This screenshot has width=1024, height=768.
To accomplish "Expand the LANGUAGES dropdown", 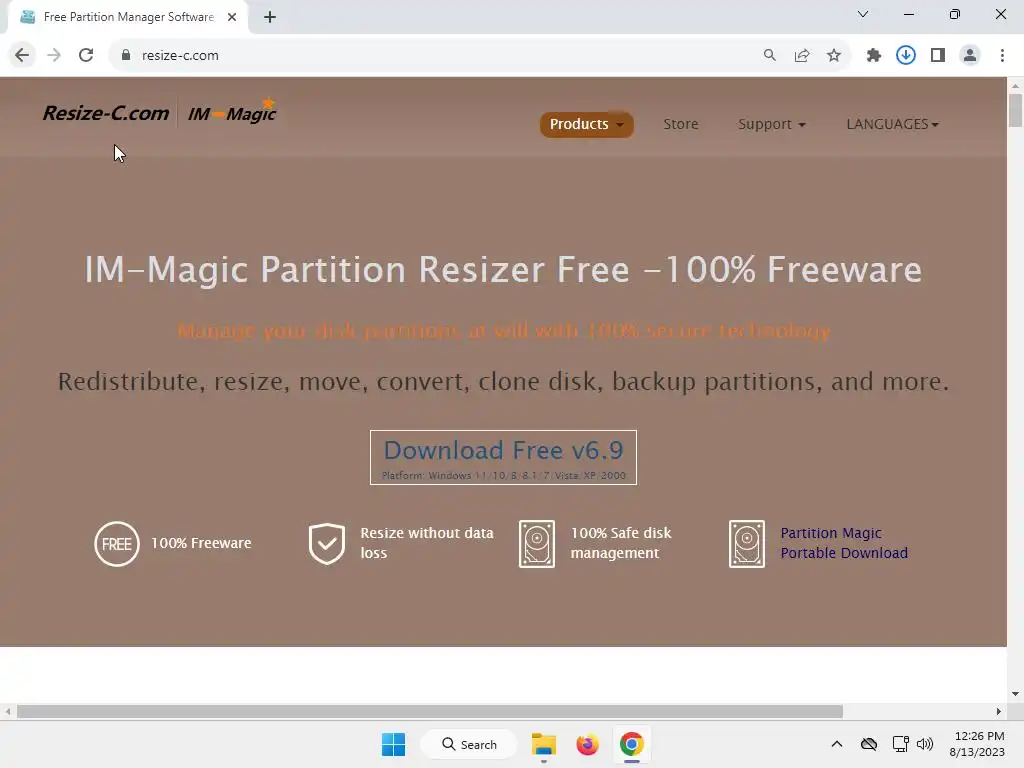I will point(892,124).
